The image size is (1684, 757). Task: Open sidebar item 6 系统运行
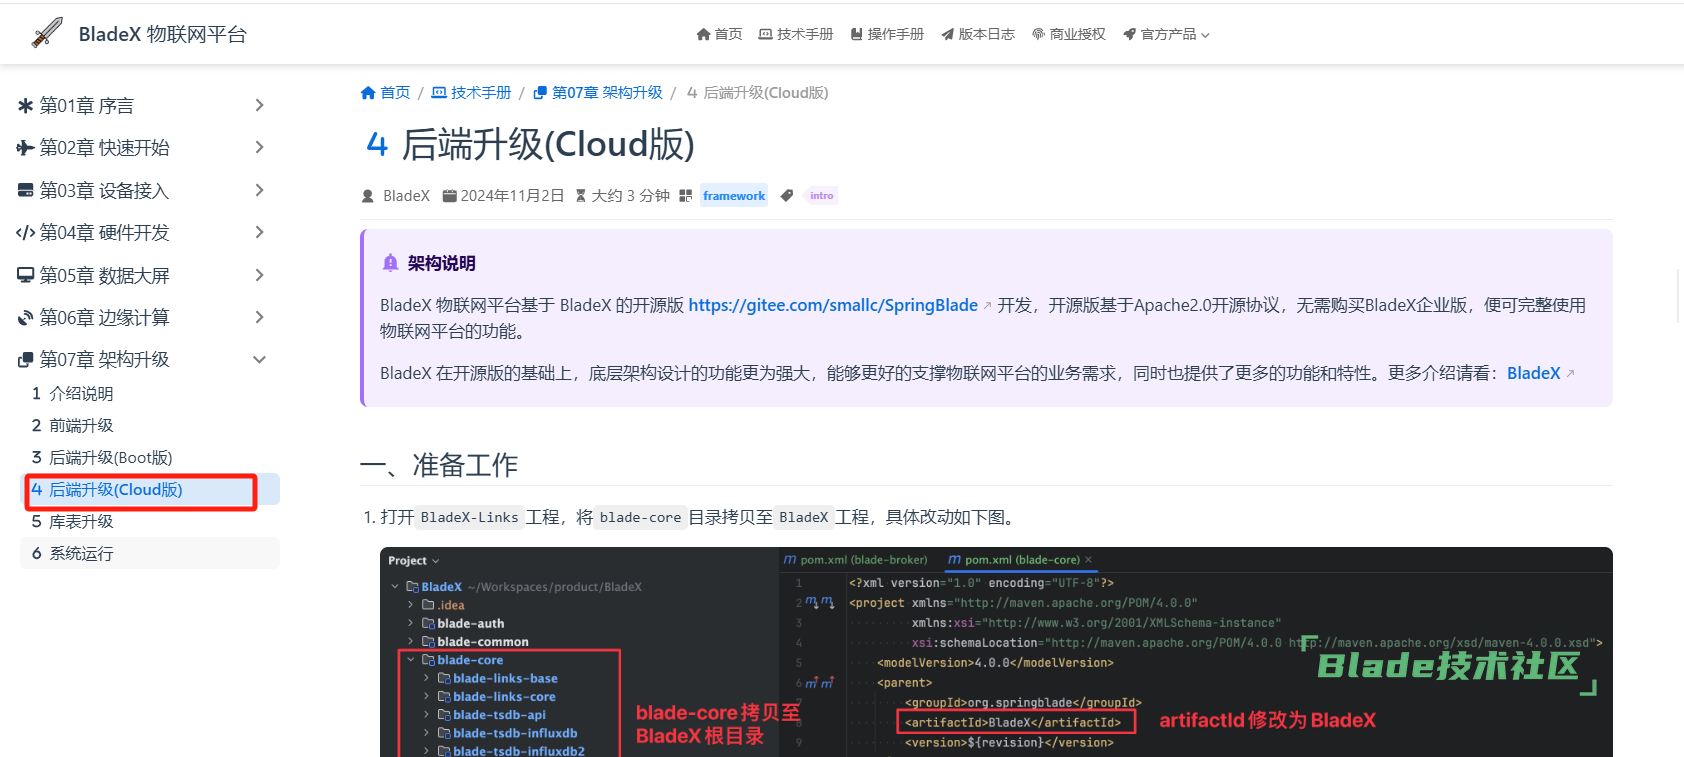tap(150, 554)
